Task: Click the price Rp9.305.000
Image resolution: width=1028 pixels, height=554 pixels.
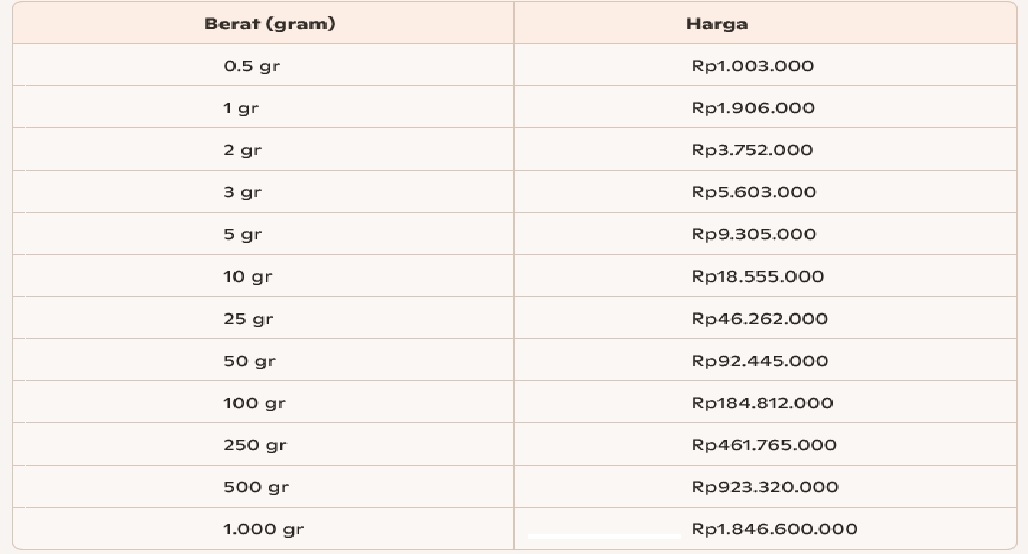Action: (754, 234)
